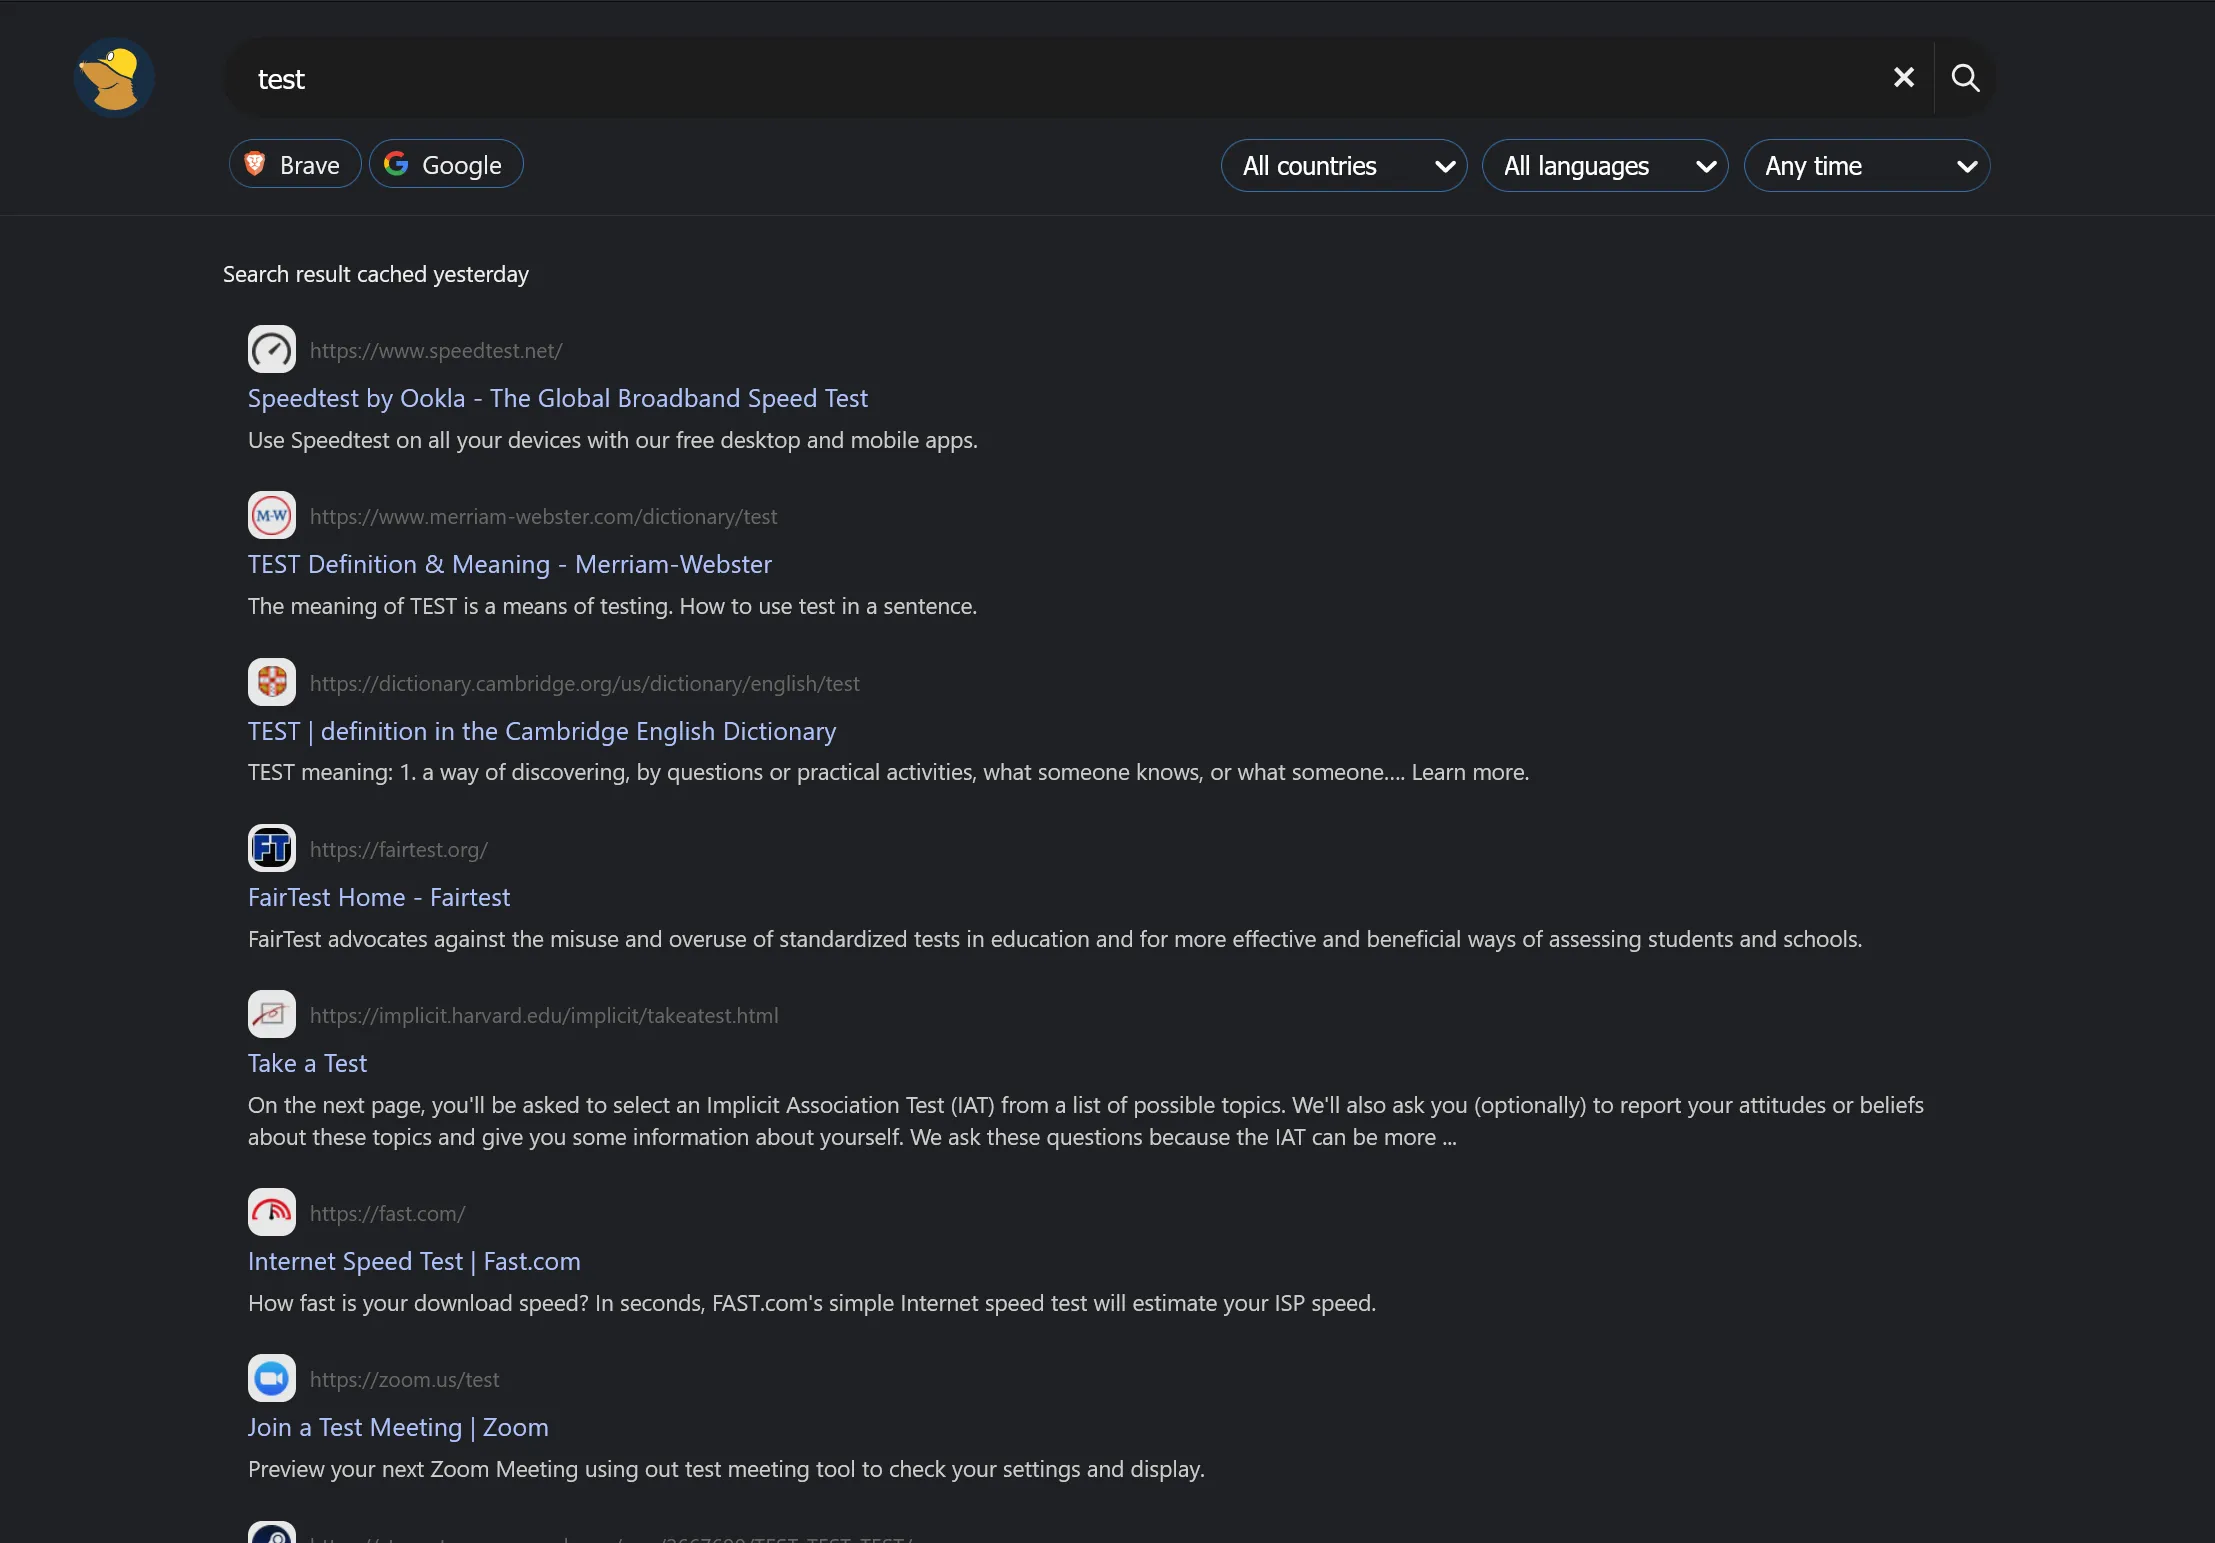The width and height of the screenshot is (2215, 1543).
Task: Open the All countries dropdown
Action: [x=1343, y=166]
